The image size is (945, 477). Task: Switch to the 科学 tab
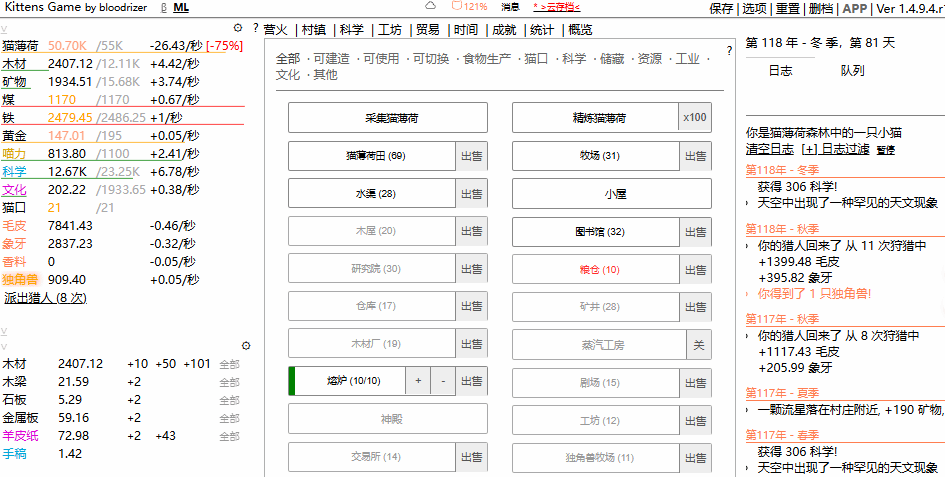tap(351, 30)
